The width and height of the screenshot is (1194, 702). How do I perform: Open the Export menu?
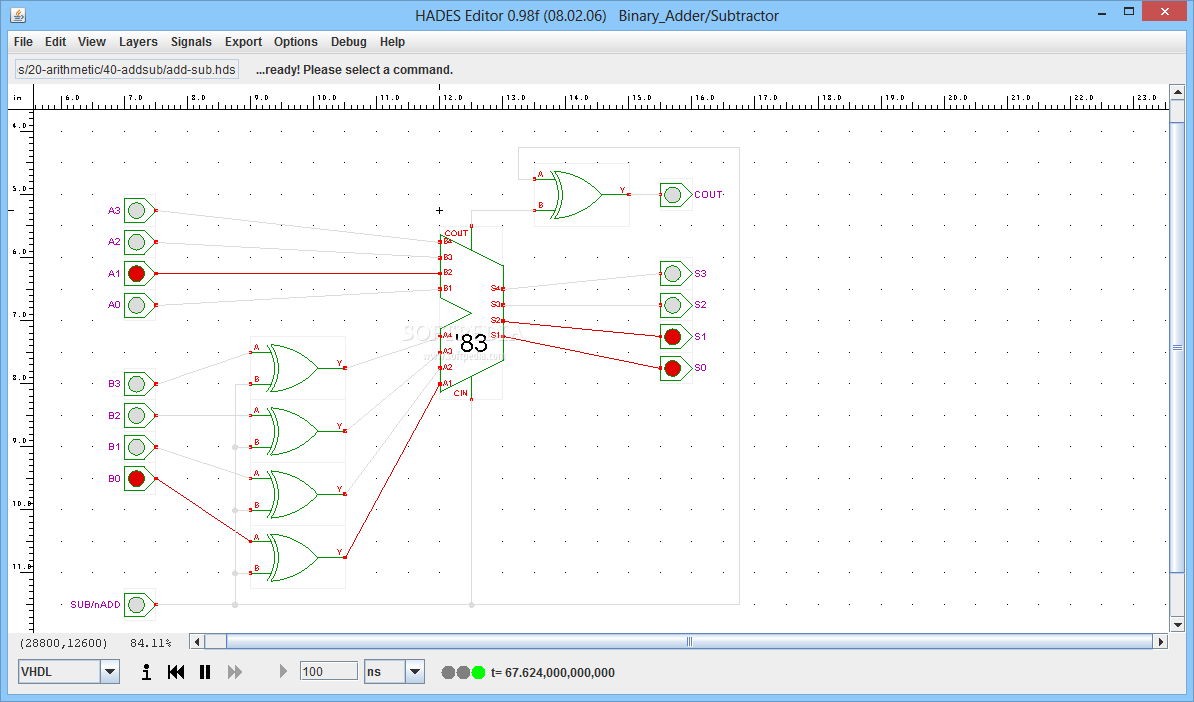pos(243,42)
